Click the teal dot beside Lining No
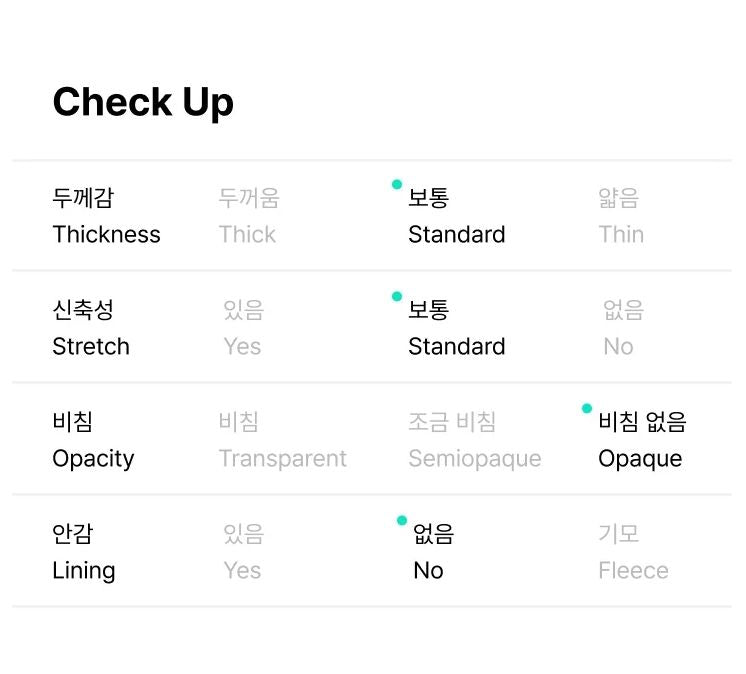 402,520
